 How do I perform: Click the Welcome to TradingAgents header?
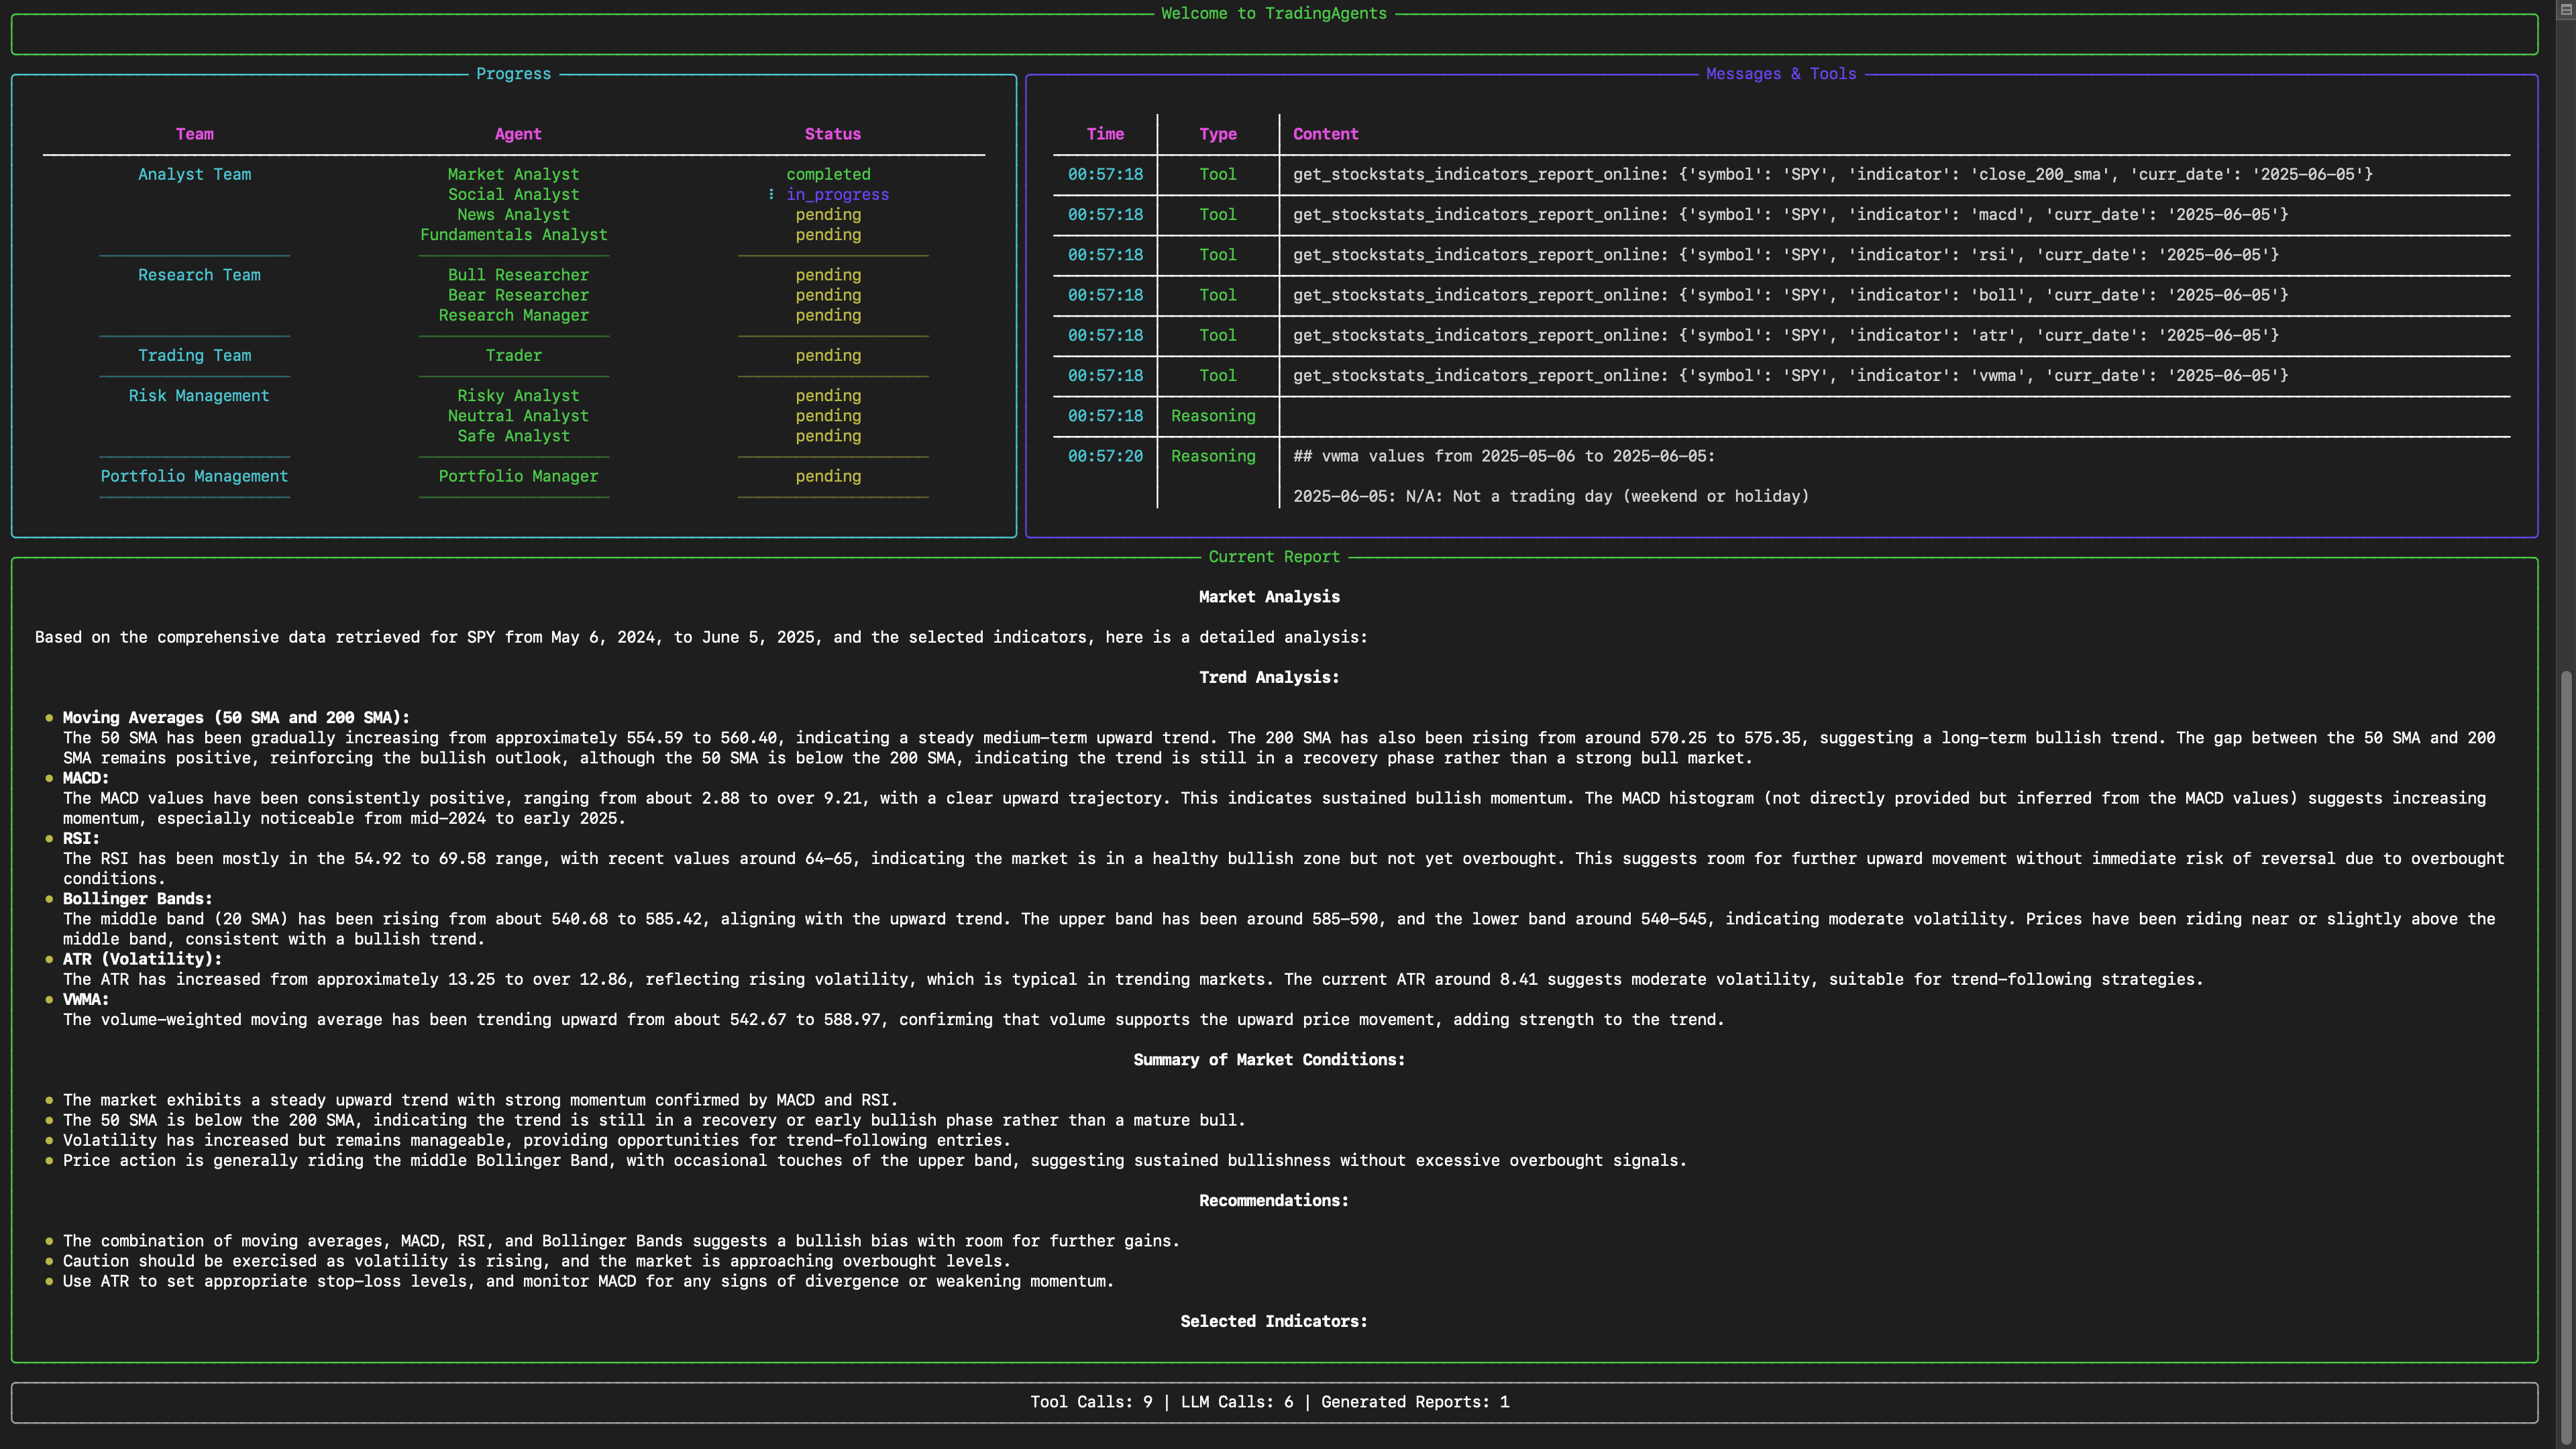[x=1273, y=13]
